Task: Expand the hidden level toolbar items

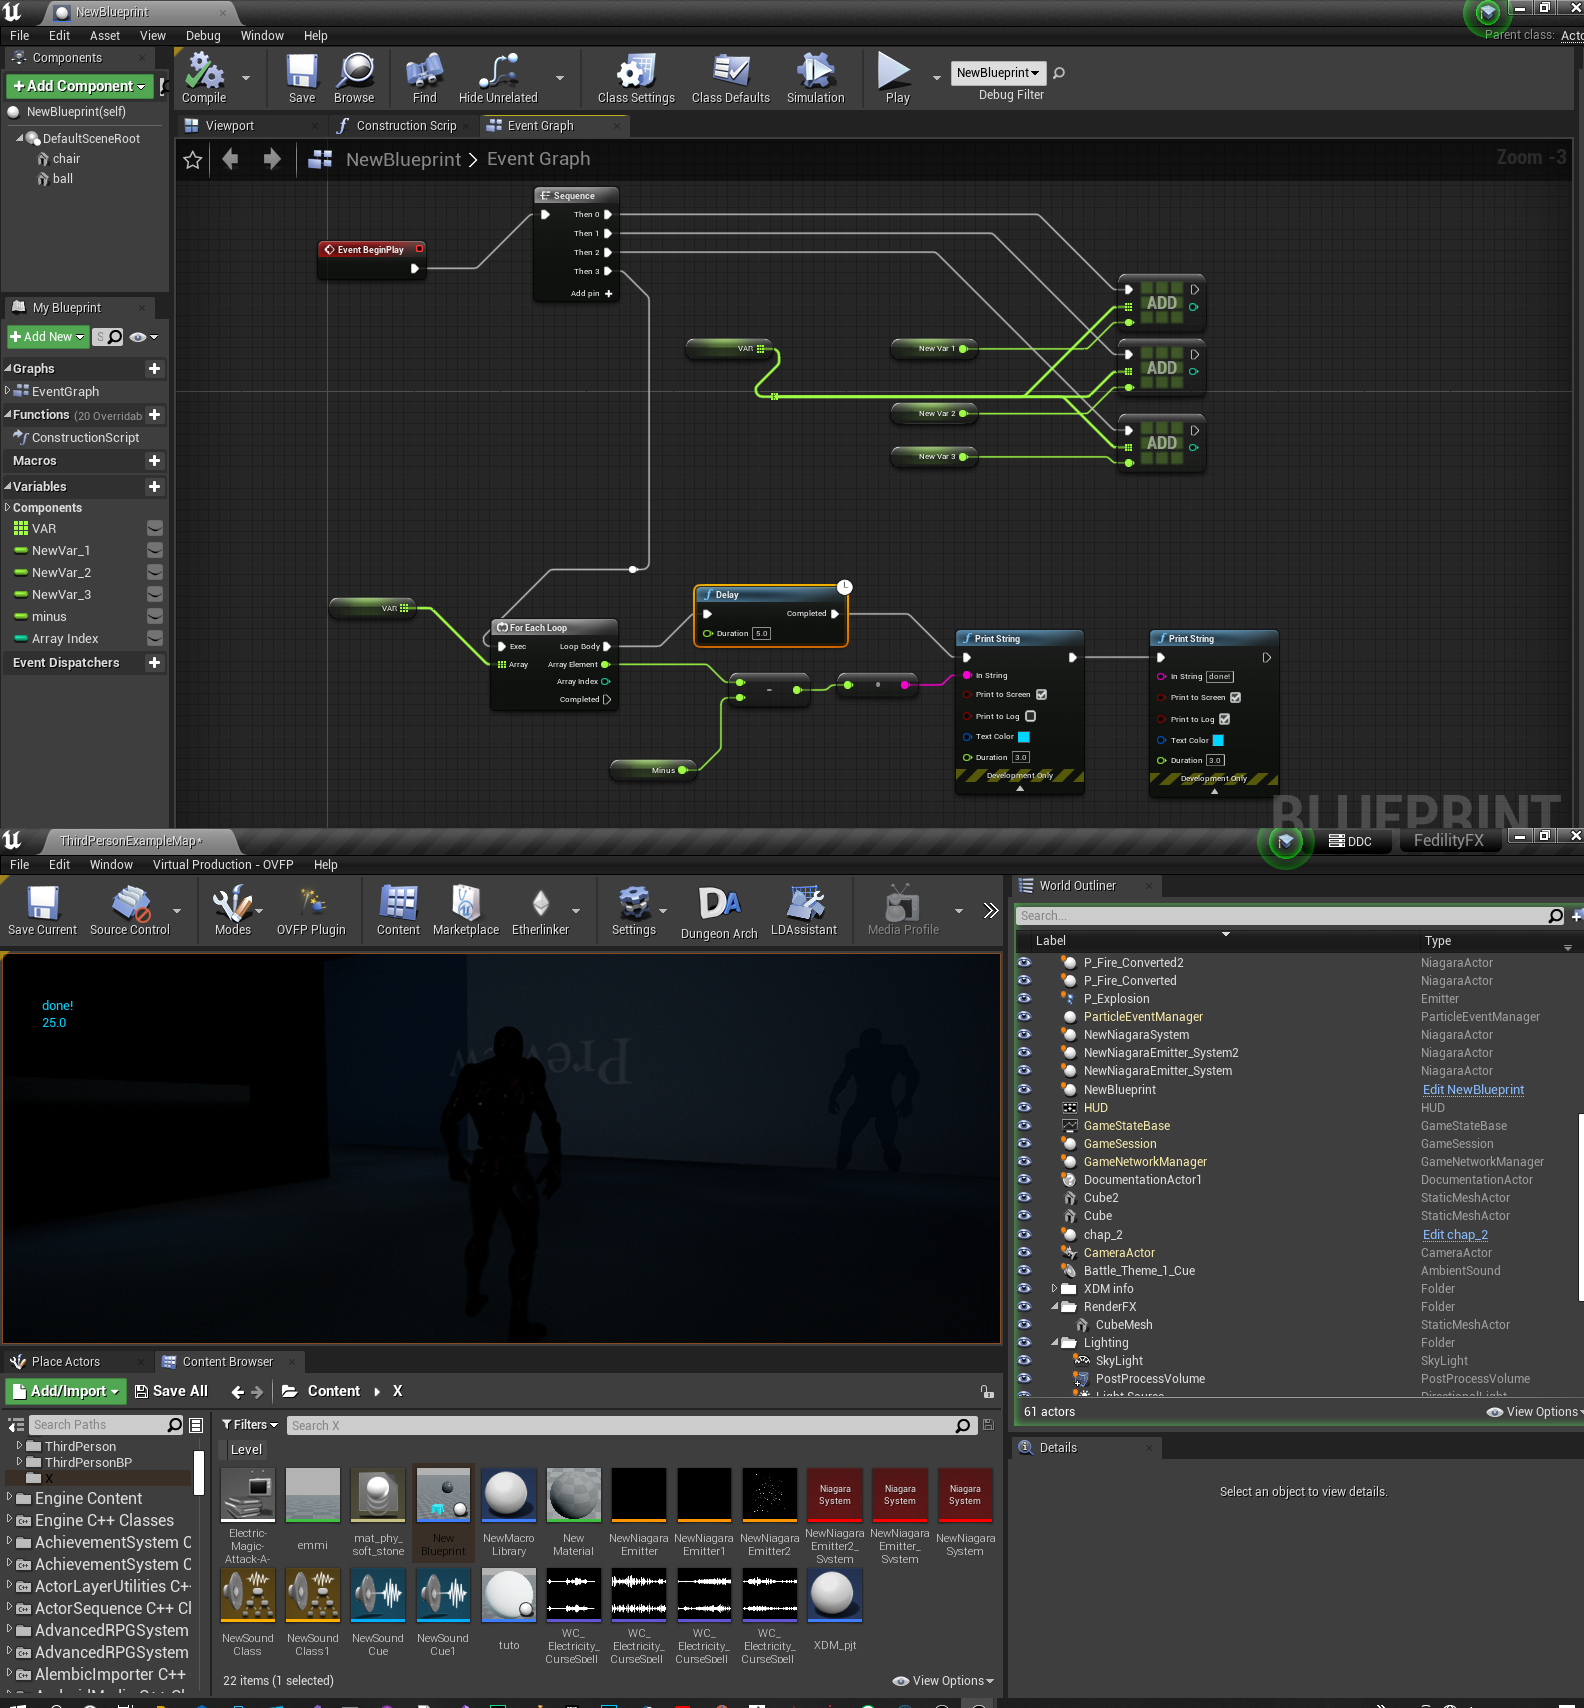Action: tap(990, 910)
